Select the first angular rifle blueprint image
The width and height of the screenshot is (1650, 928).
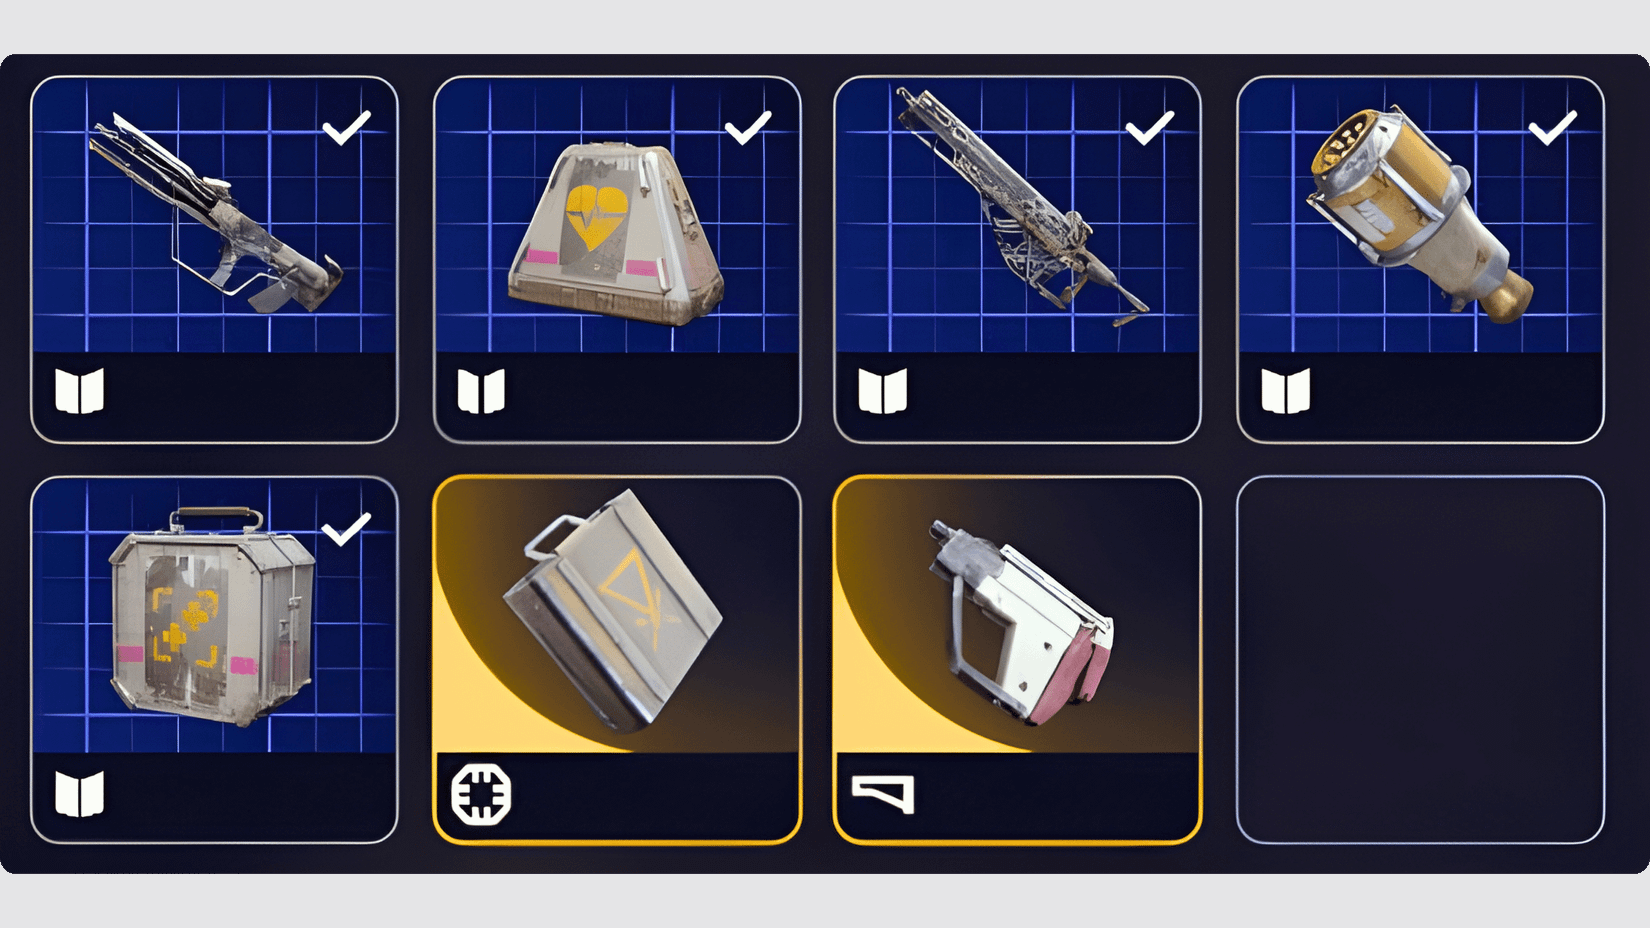215,213
